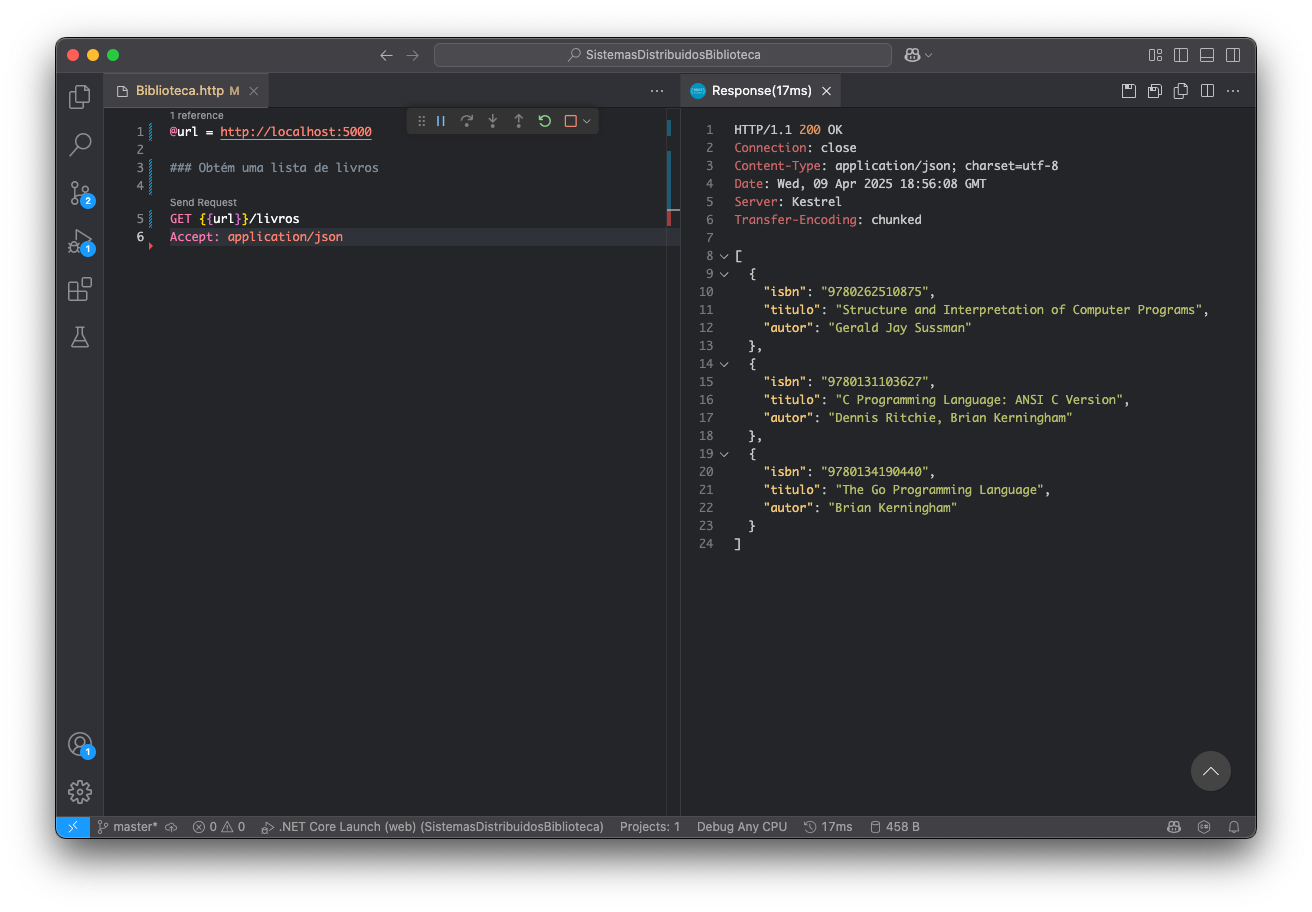
Task: Open the dropdown arrow beside debug stop button
Action: coord(587,121)
